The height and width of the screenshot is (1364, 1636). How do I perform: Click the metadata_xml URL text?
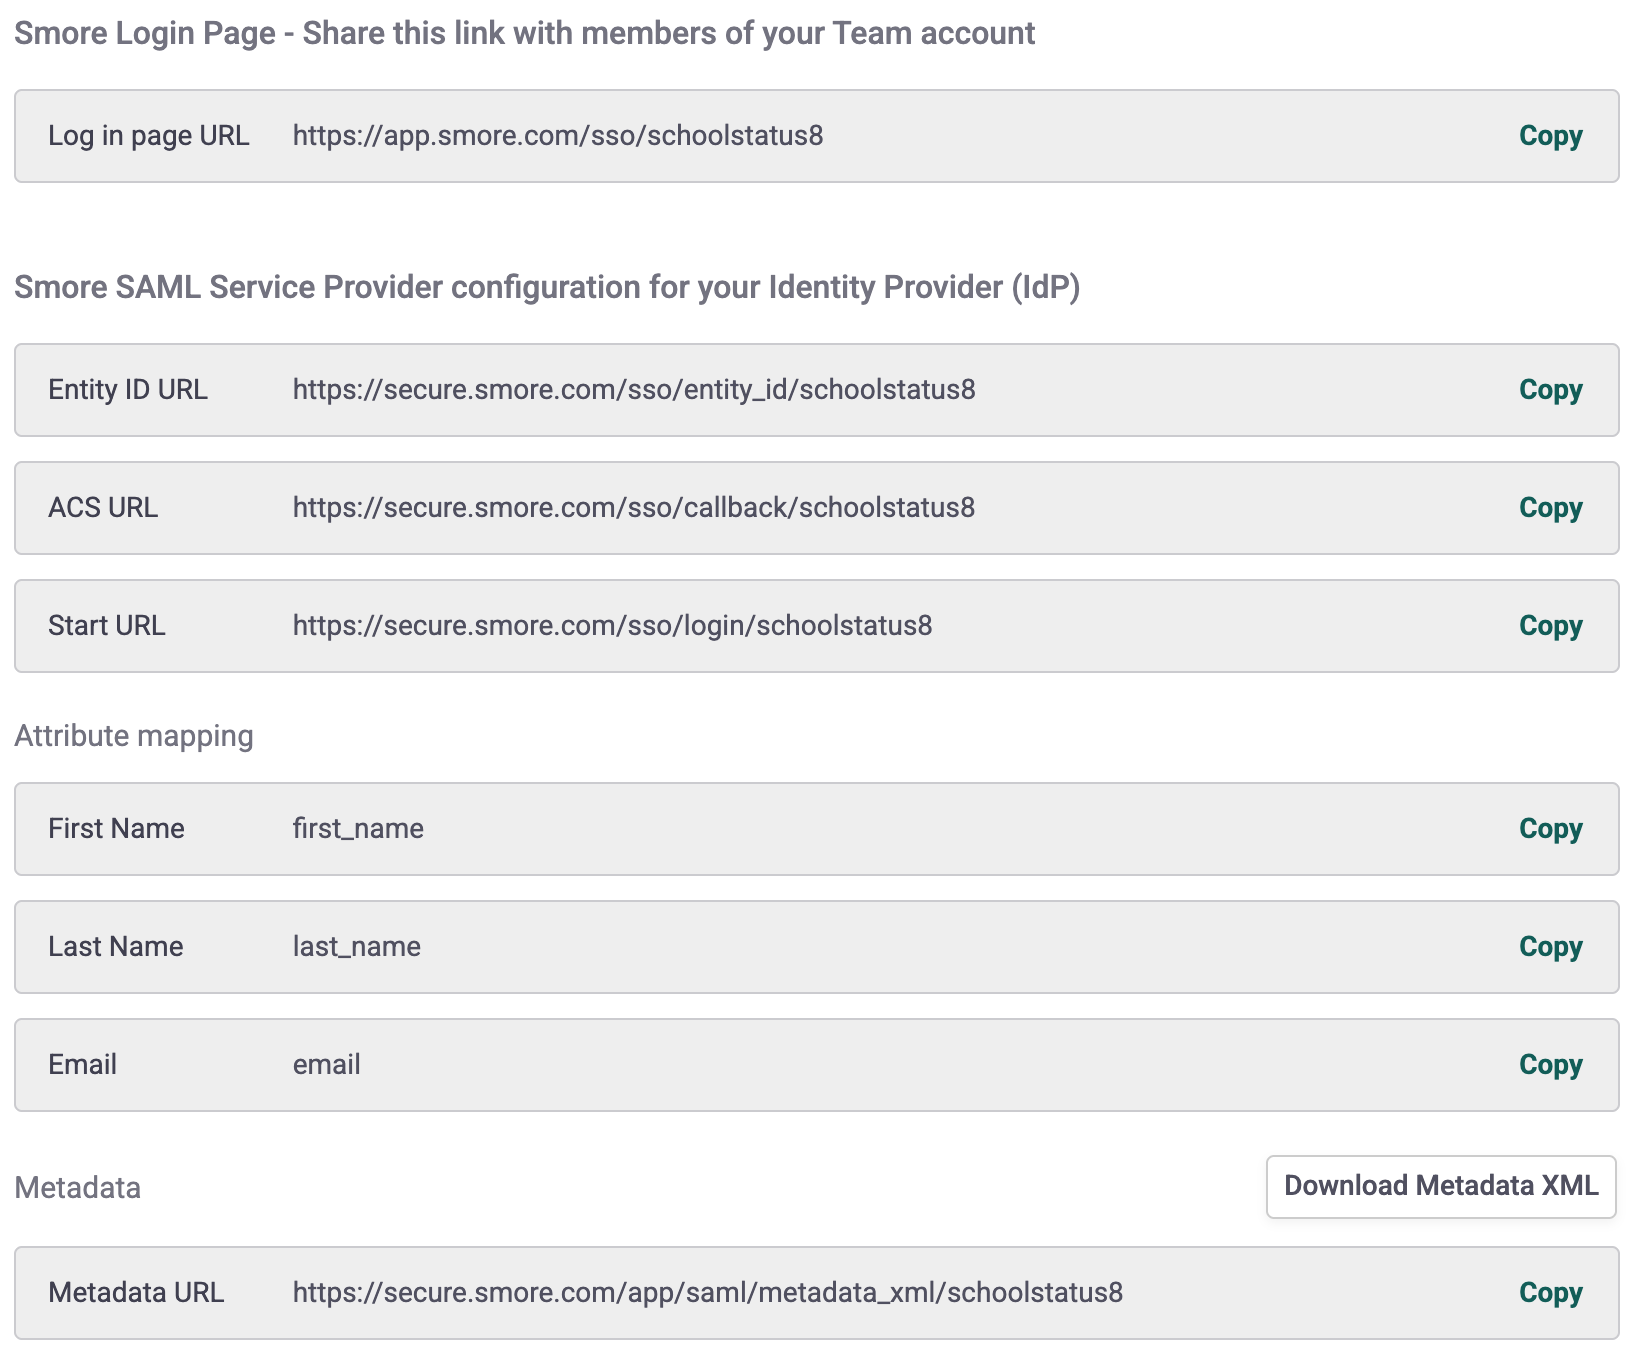pyautogui.click(x=707, y=1293)
